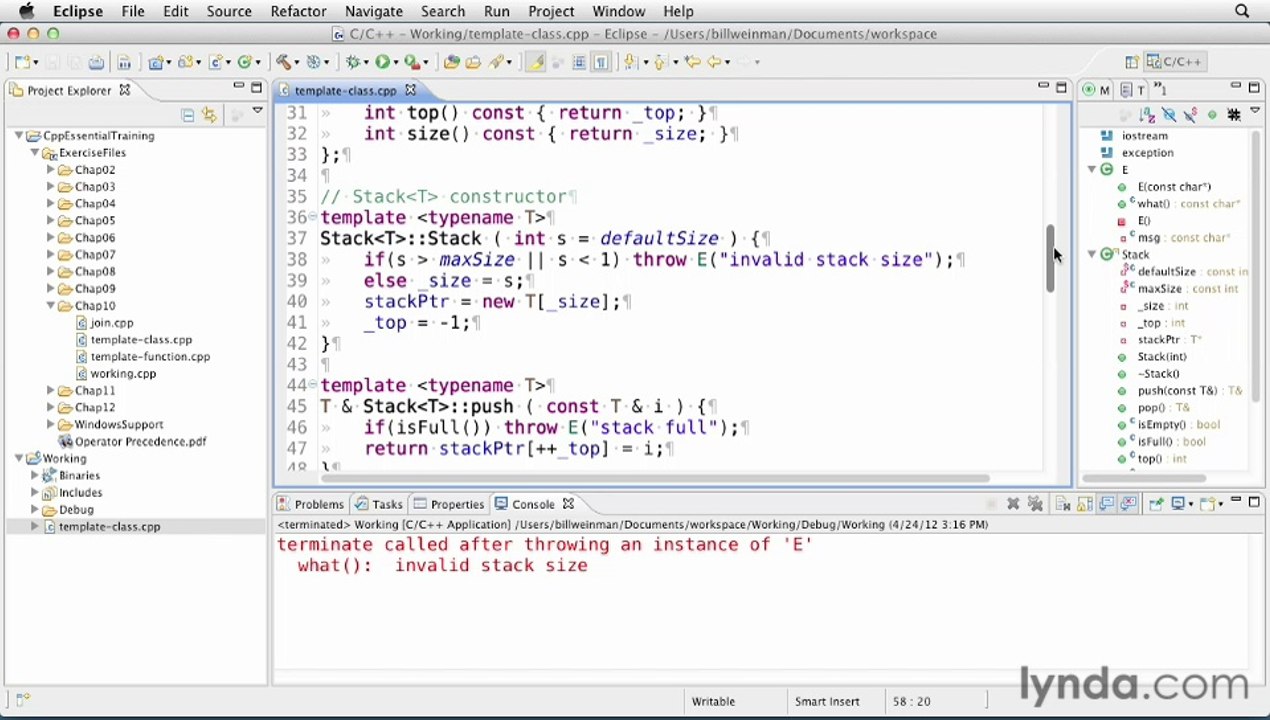Switch to the Properties tab
The width and height of the screenshot is (1270, 720).
click(449, 504)
